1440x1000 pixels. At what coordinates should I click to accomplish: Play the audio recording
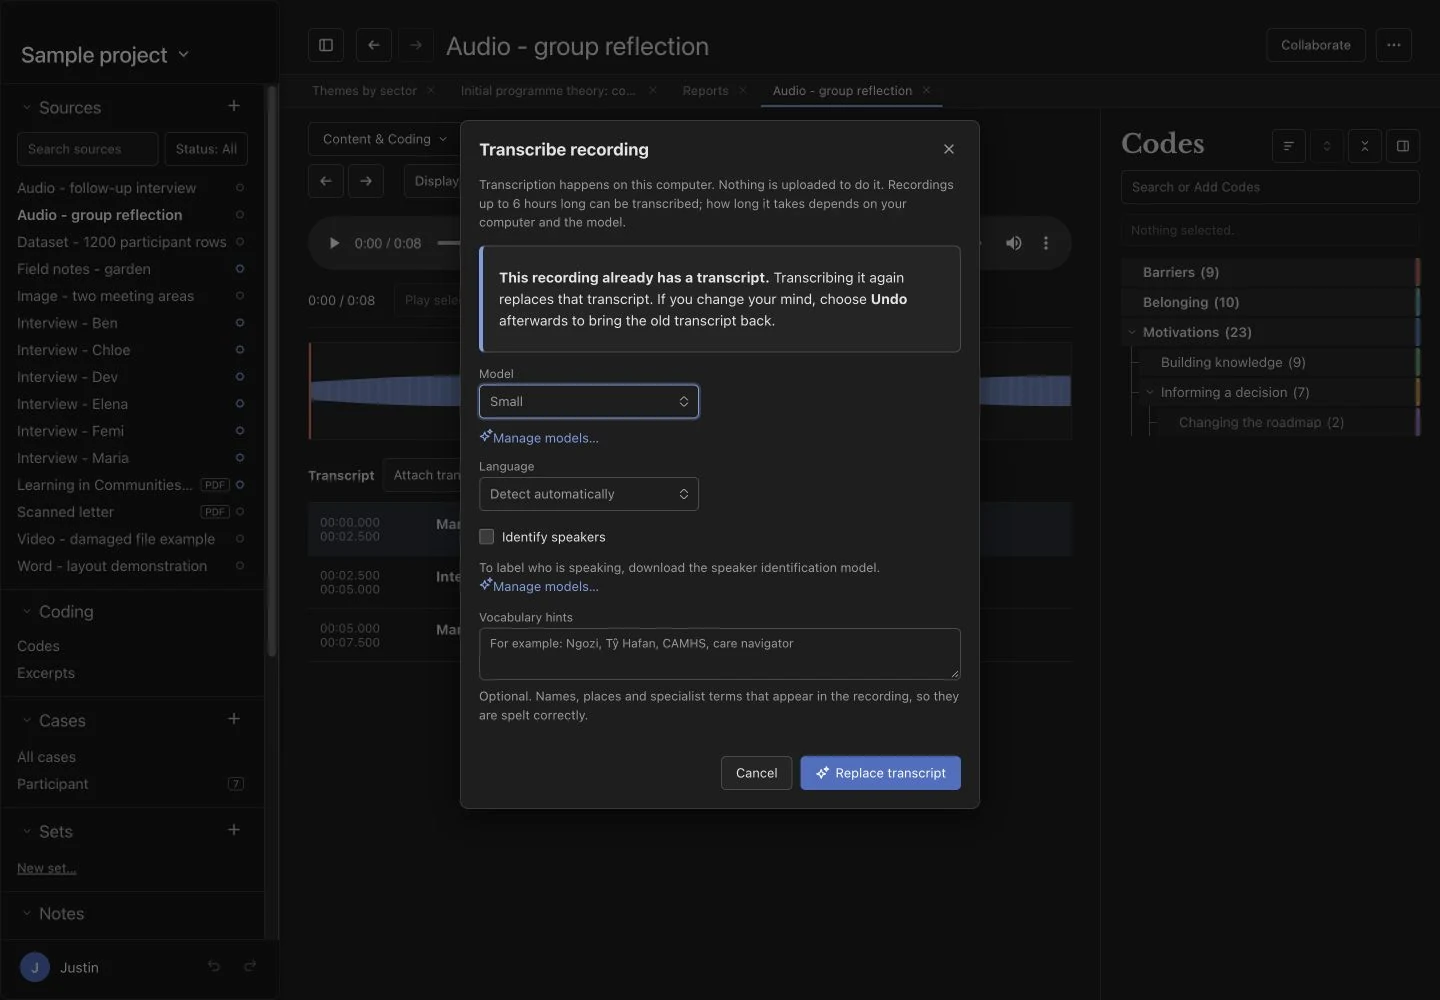(334, 243)
